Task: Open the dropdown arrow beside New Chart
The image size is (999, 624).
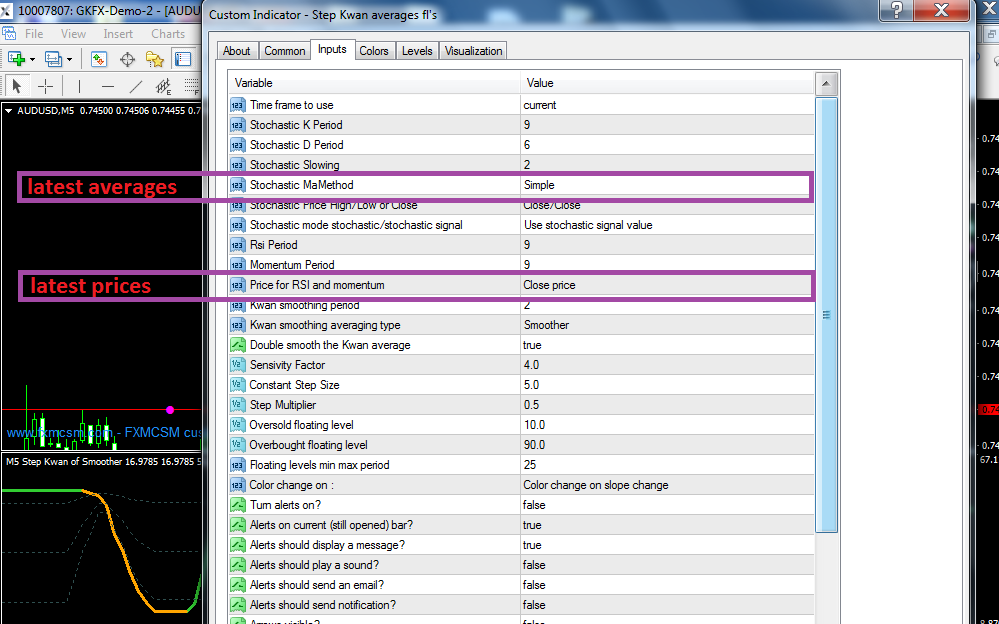Action: [x=32, y=59]
